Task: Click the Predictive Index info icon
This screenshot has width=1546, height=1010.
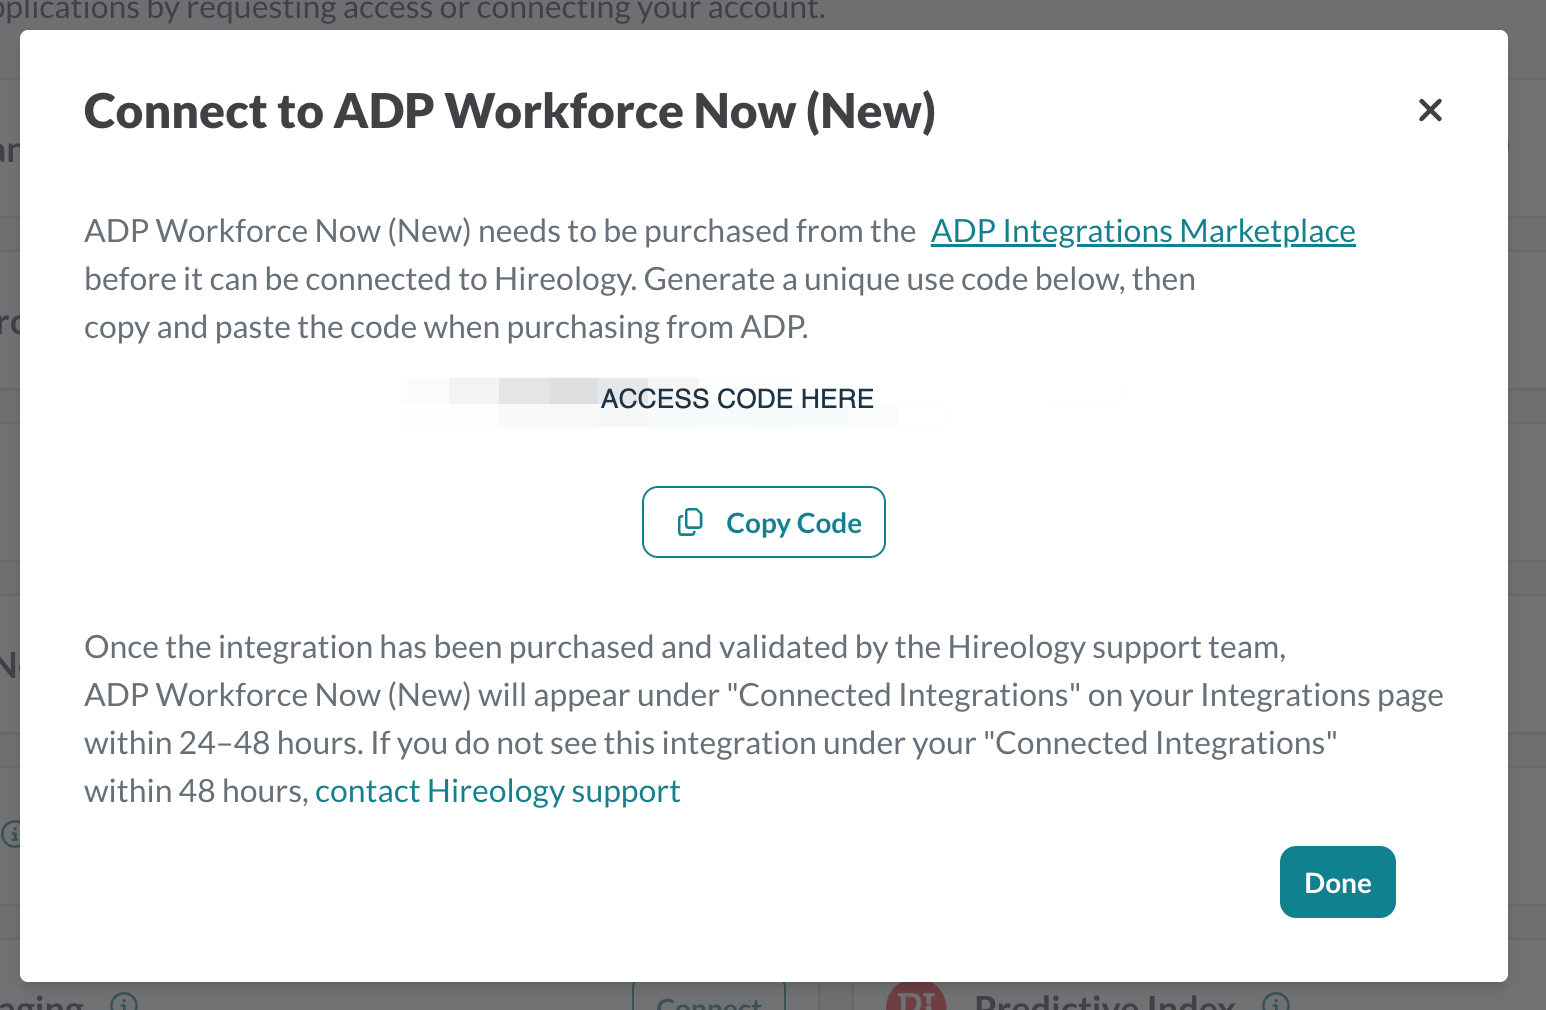Action: click(x=1276, y=1002)
